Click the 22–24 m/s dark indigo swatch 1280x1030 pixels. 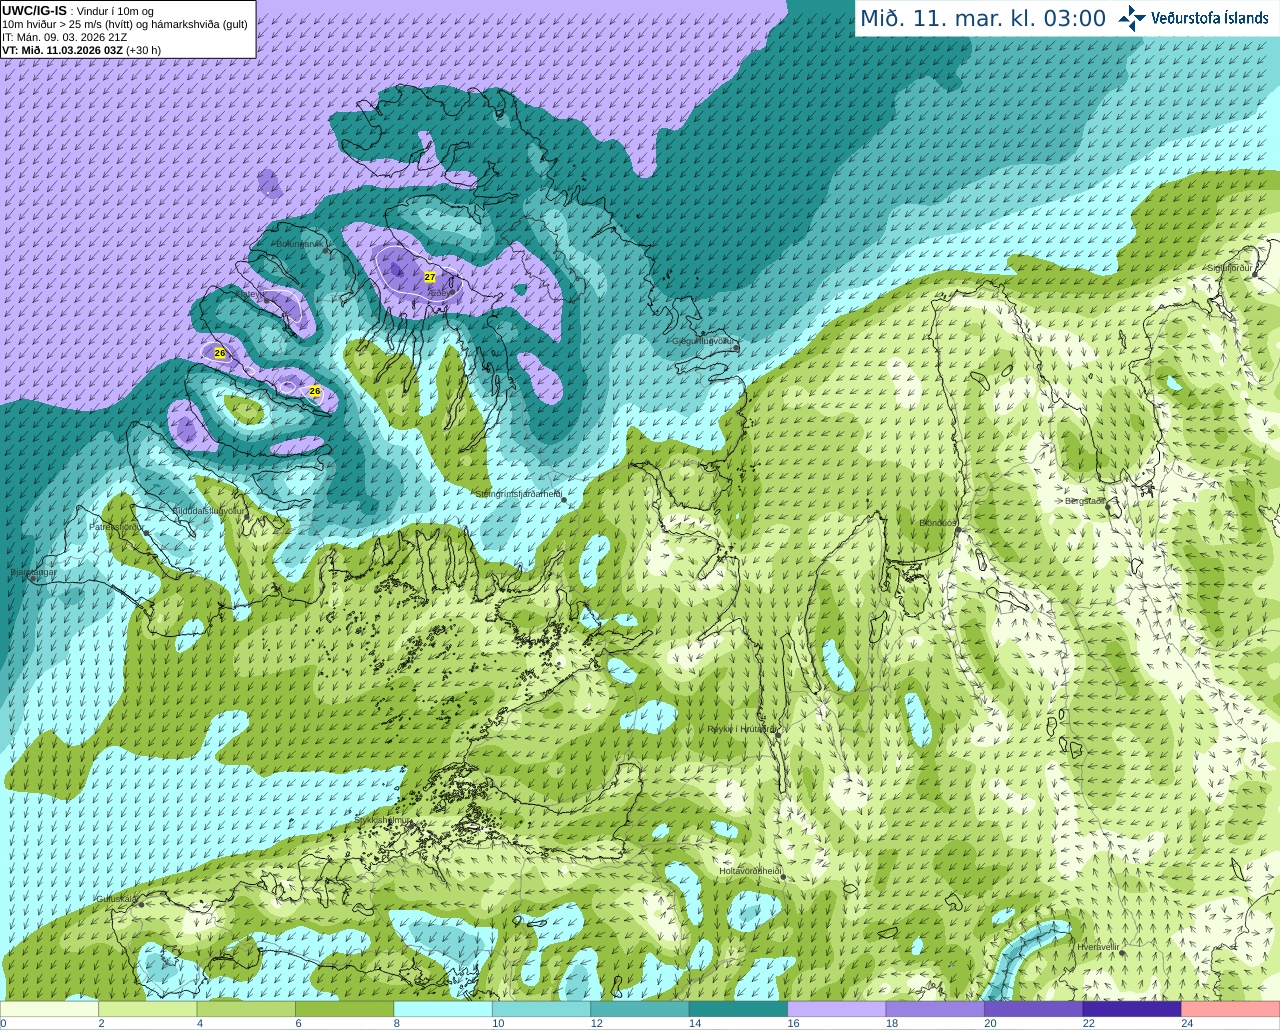(x=1131, y=1009)
